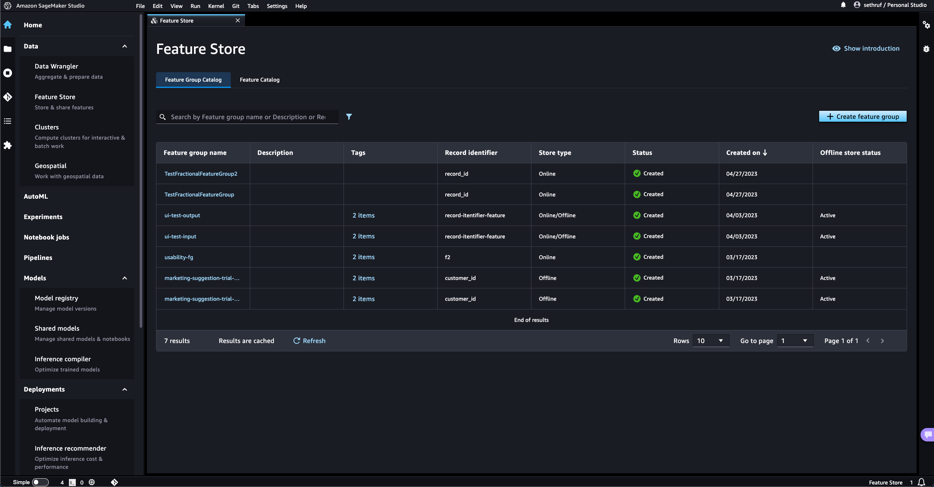The height and width of the screenshot is (487, 934).
Task: Go to previous results page arrow
Action: pos(868,341)
